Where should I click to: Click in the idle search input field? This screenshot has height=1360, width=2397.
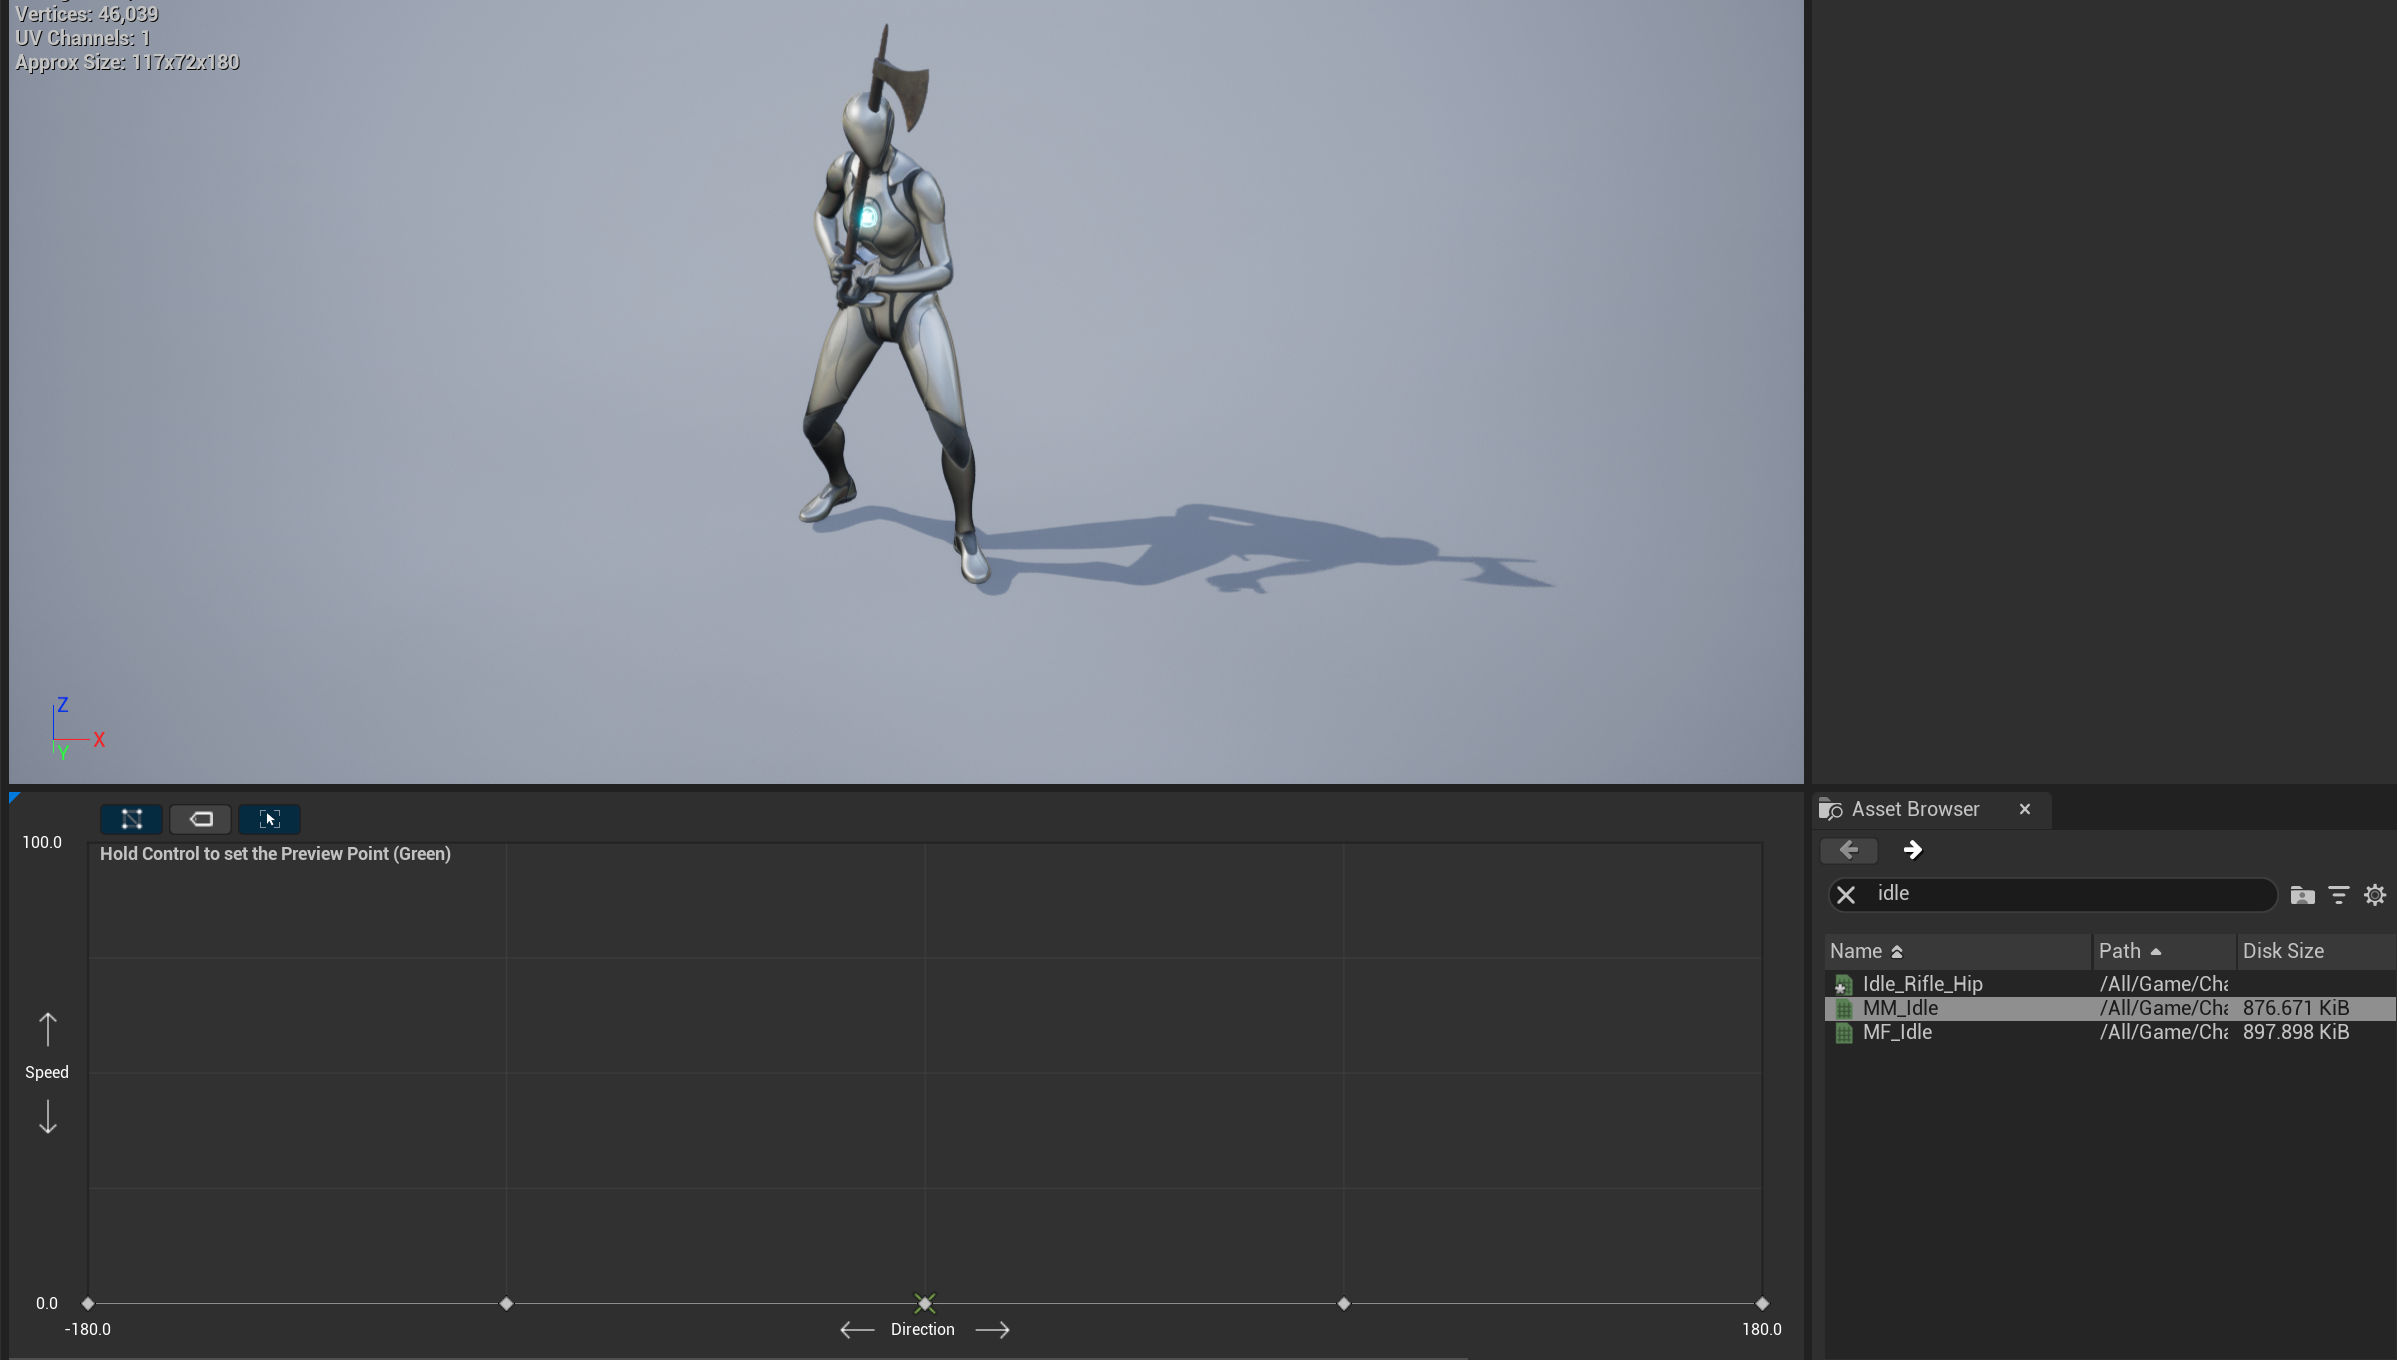[x=2060, y=894]
